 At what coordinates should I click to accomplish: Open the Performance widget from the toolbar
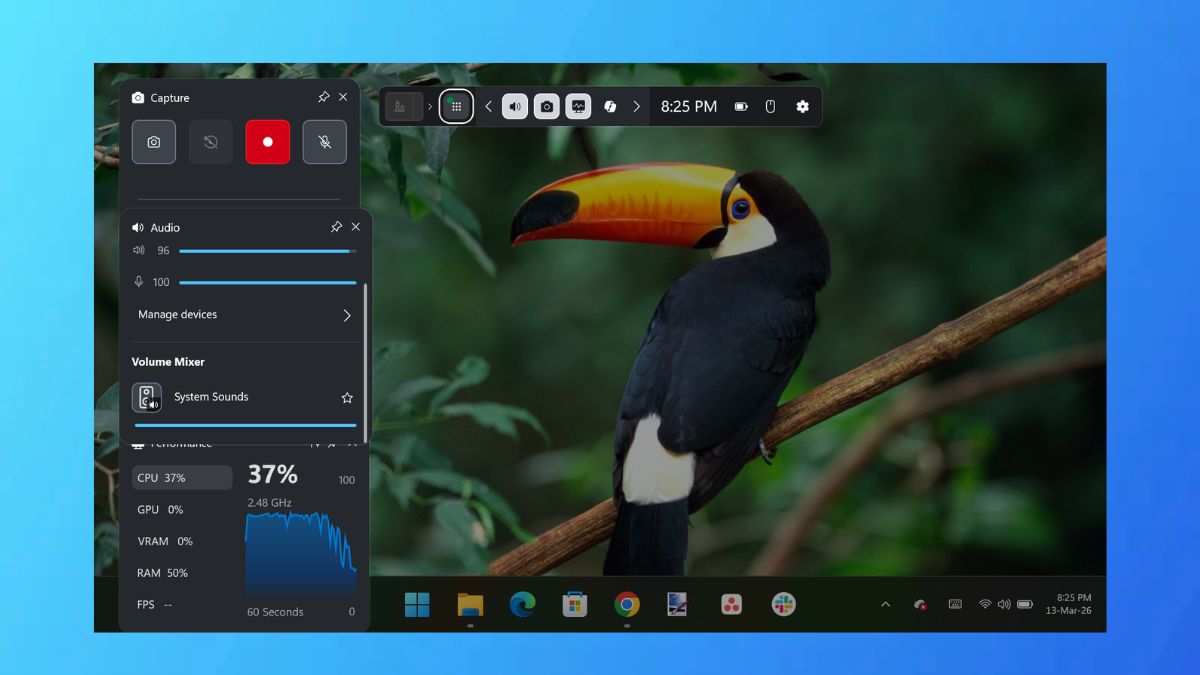click(579, 106)
